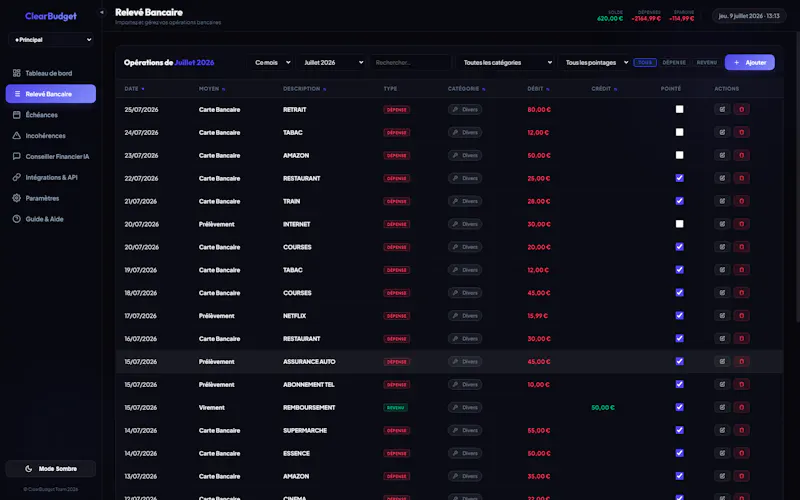Click the ClearBudget logo

(51, 16)
